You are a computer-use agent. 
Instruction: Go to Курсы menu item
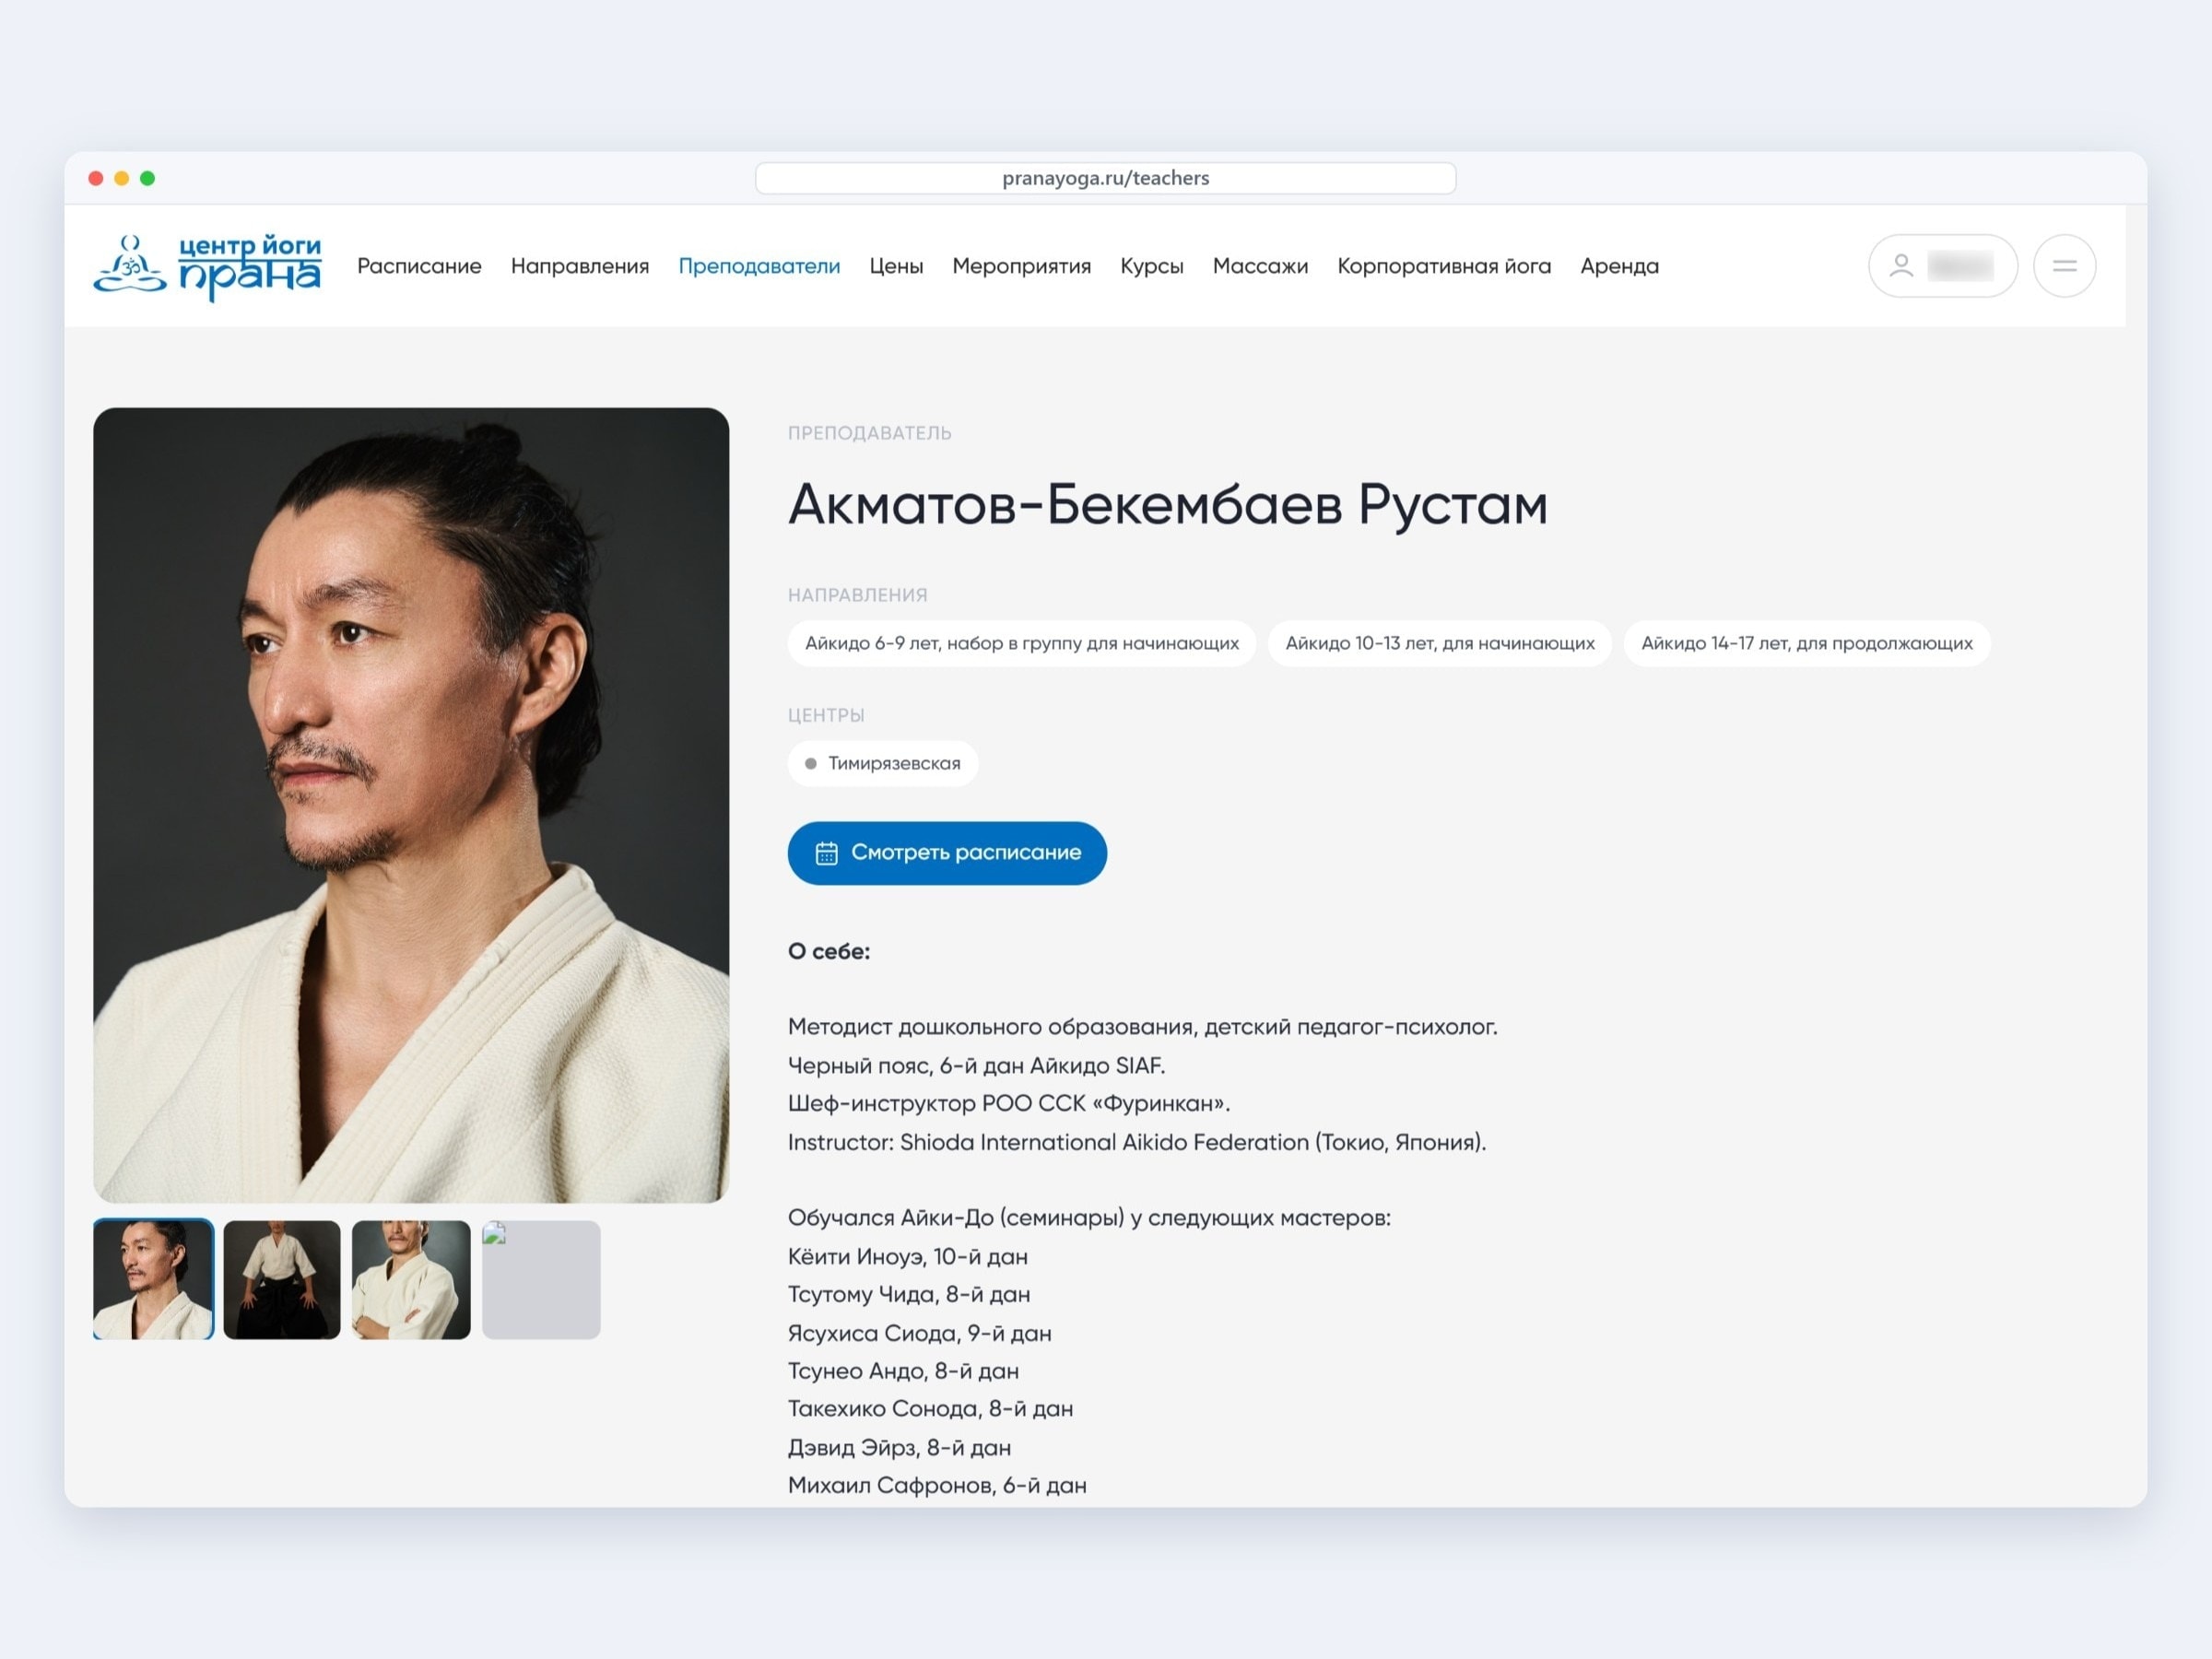click(1151, 266)
